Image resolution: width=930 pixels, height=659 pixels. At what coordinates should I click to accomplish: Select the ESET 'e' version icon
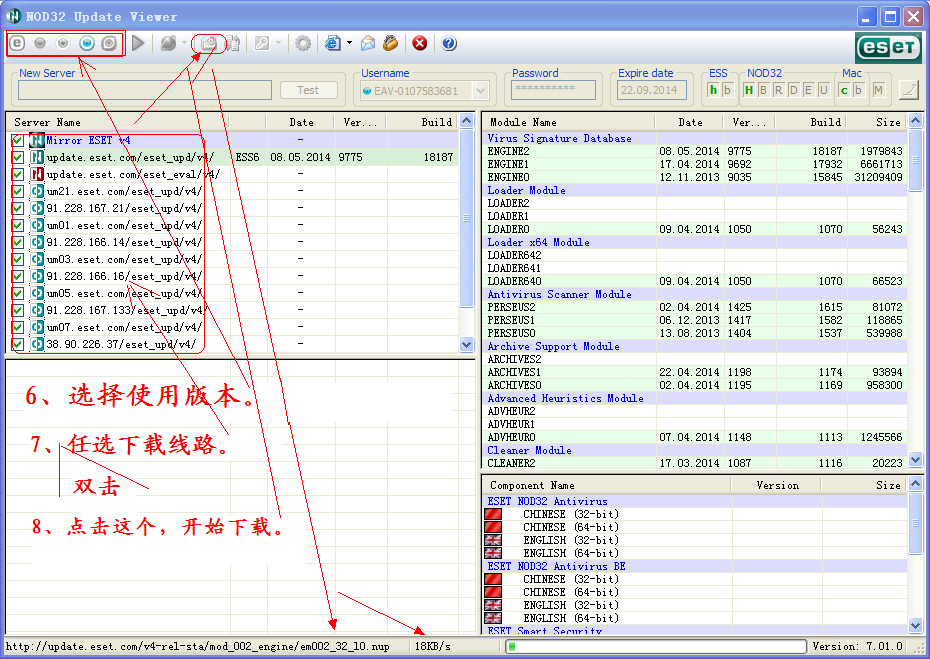(x=17, y=43)
